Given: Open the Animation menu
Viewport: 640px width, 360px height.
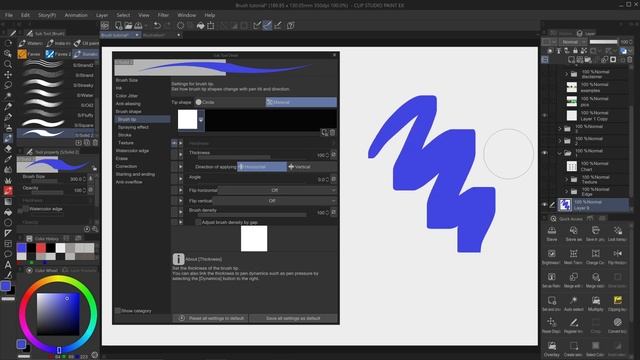Looking at the screenshot, I should click(76, 15).
